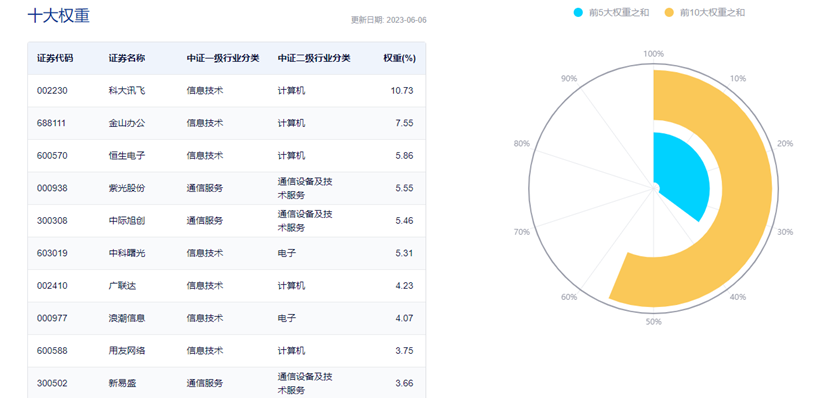The image size is (829, 398).
Task: Click weight value 3.66
Action: click(404, 383)
